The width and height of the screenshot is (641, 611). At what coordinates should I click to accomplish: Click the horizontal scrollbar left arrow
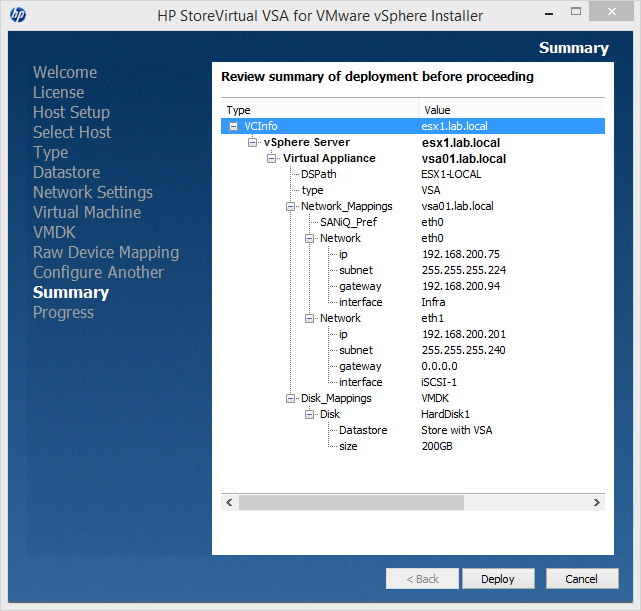[229, 502]
